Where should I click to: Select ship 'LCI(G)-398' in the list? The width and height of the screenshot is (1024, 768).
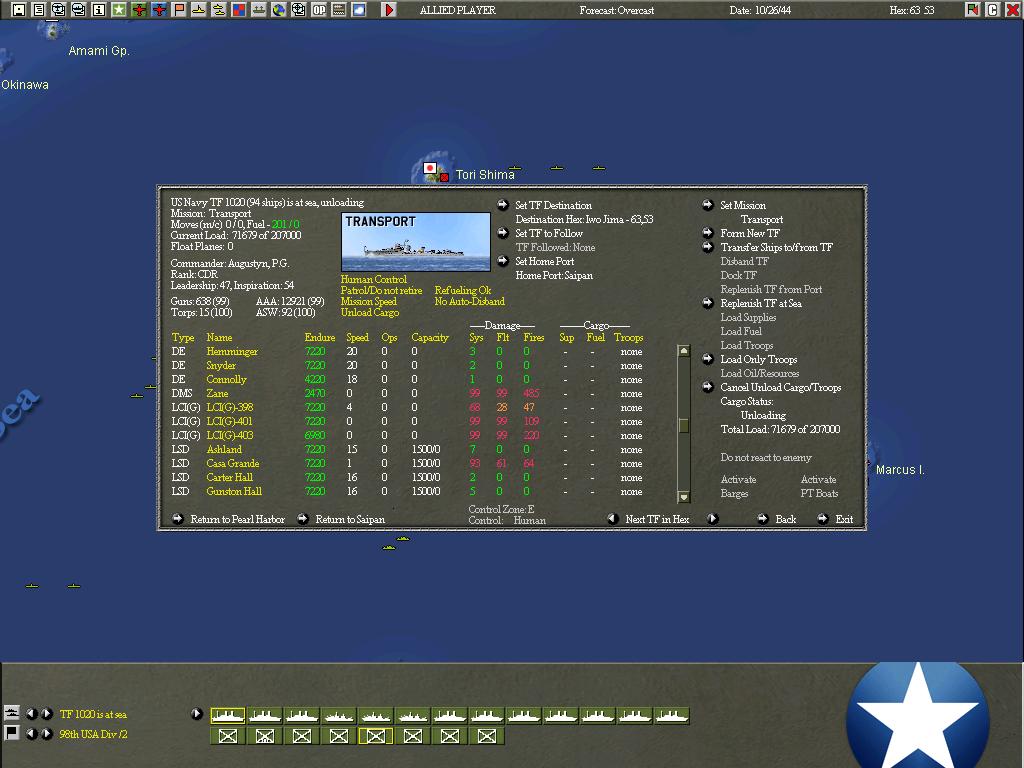tap(230, 408)
